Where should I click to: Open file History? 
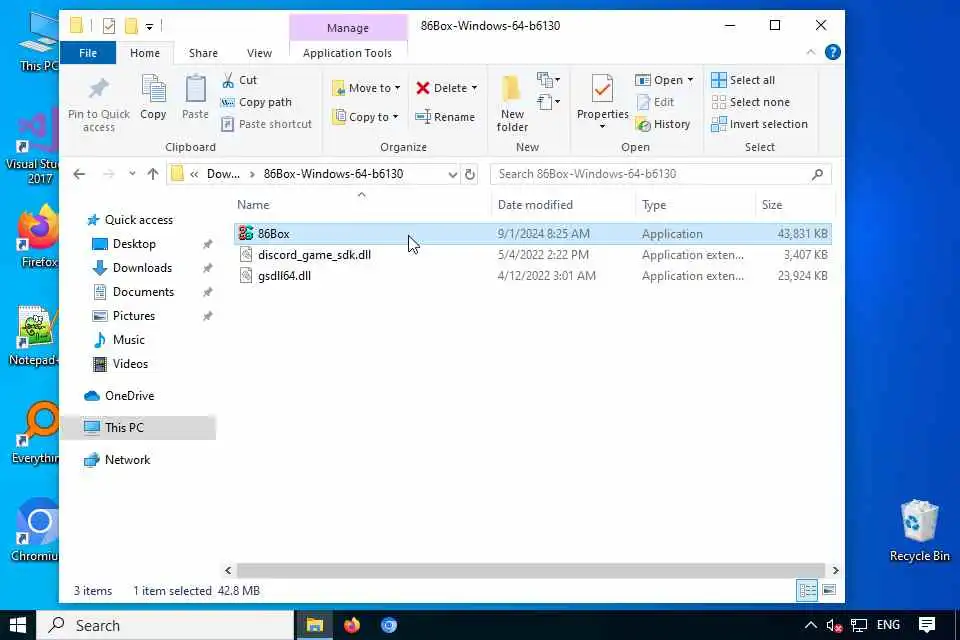663,124
